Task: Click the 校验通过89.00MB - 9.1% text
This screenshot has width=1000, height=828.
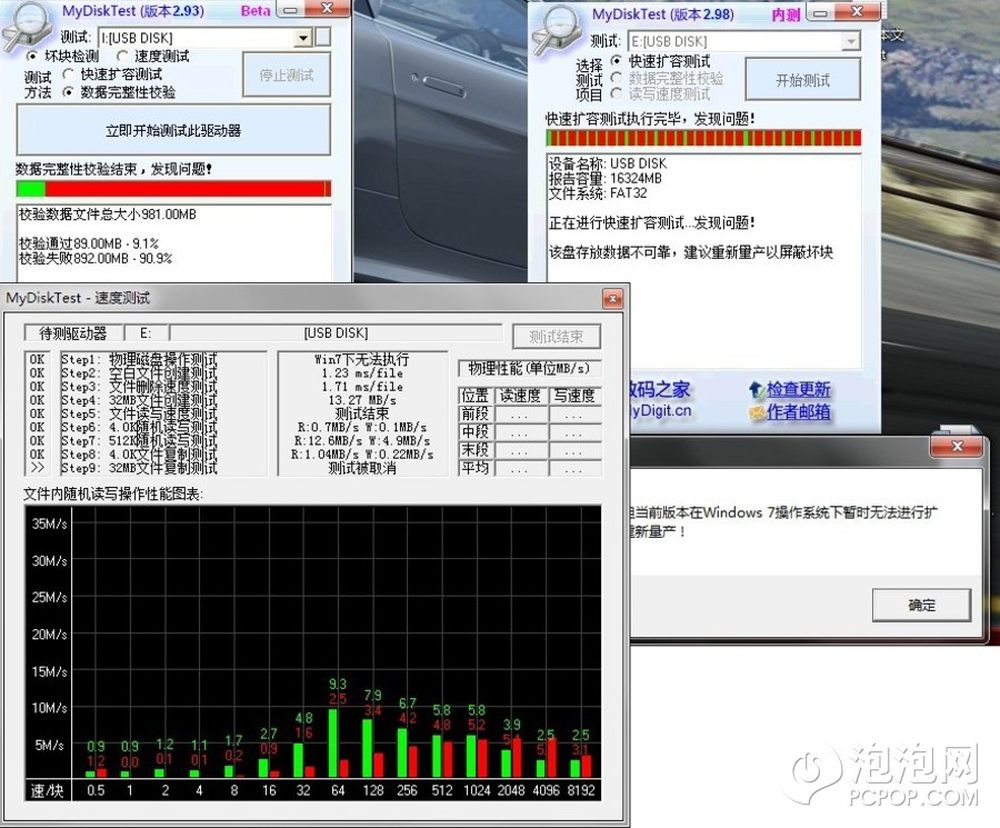Action: click(89, 244)
